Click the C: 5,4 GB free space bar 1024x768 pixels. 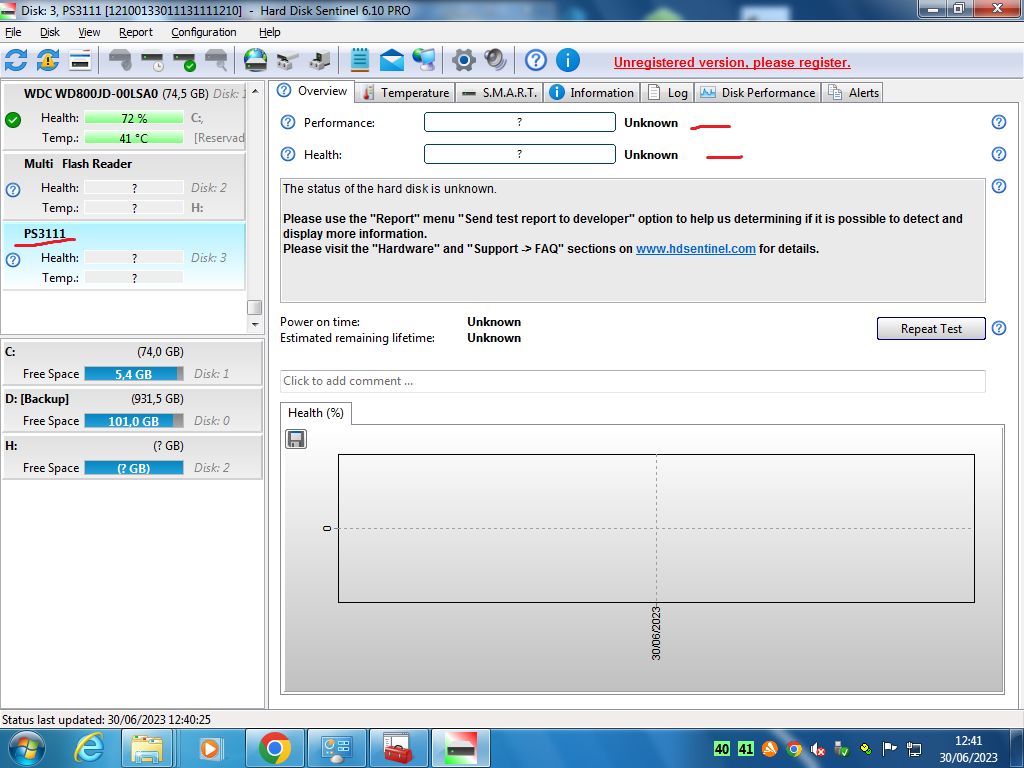[x=134, y=374]
